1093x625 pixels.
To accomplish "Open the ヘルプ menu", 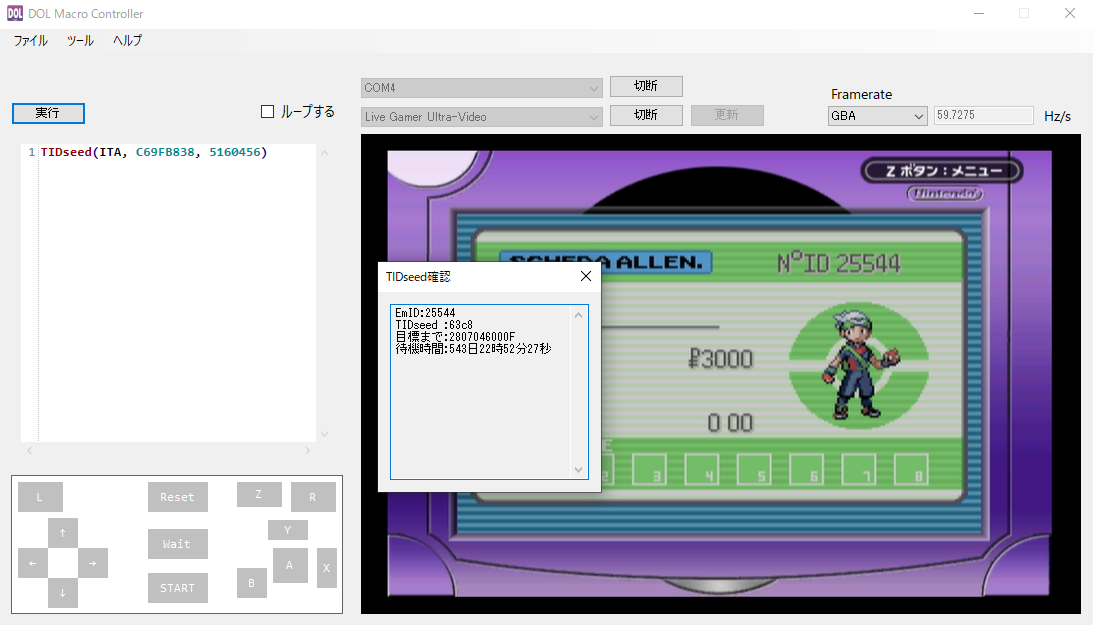I will (x=128, y=40).
